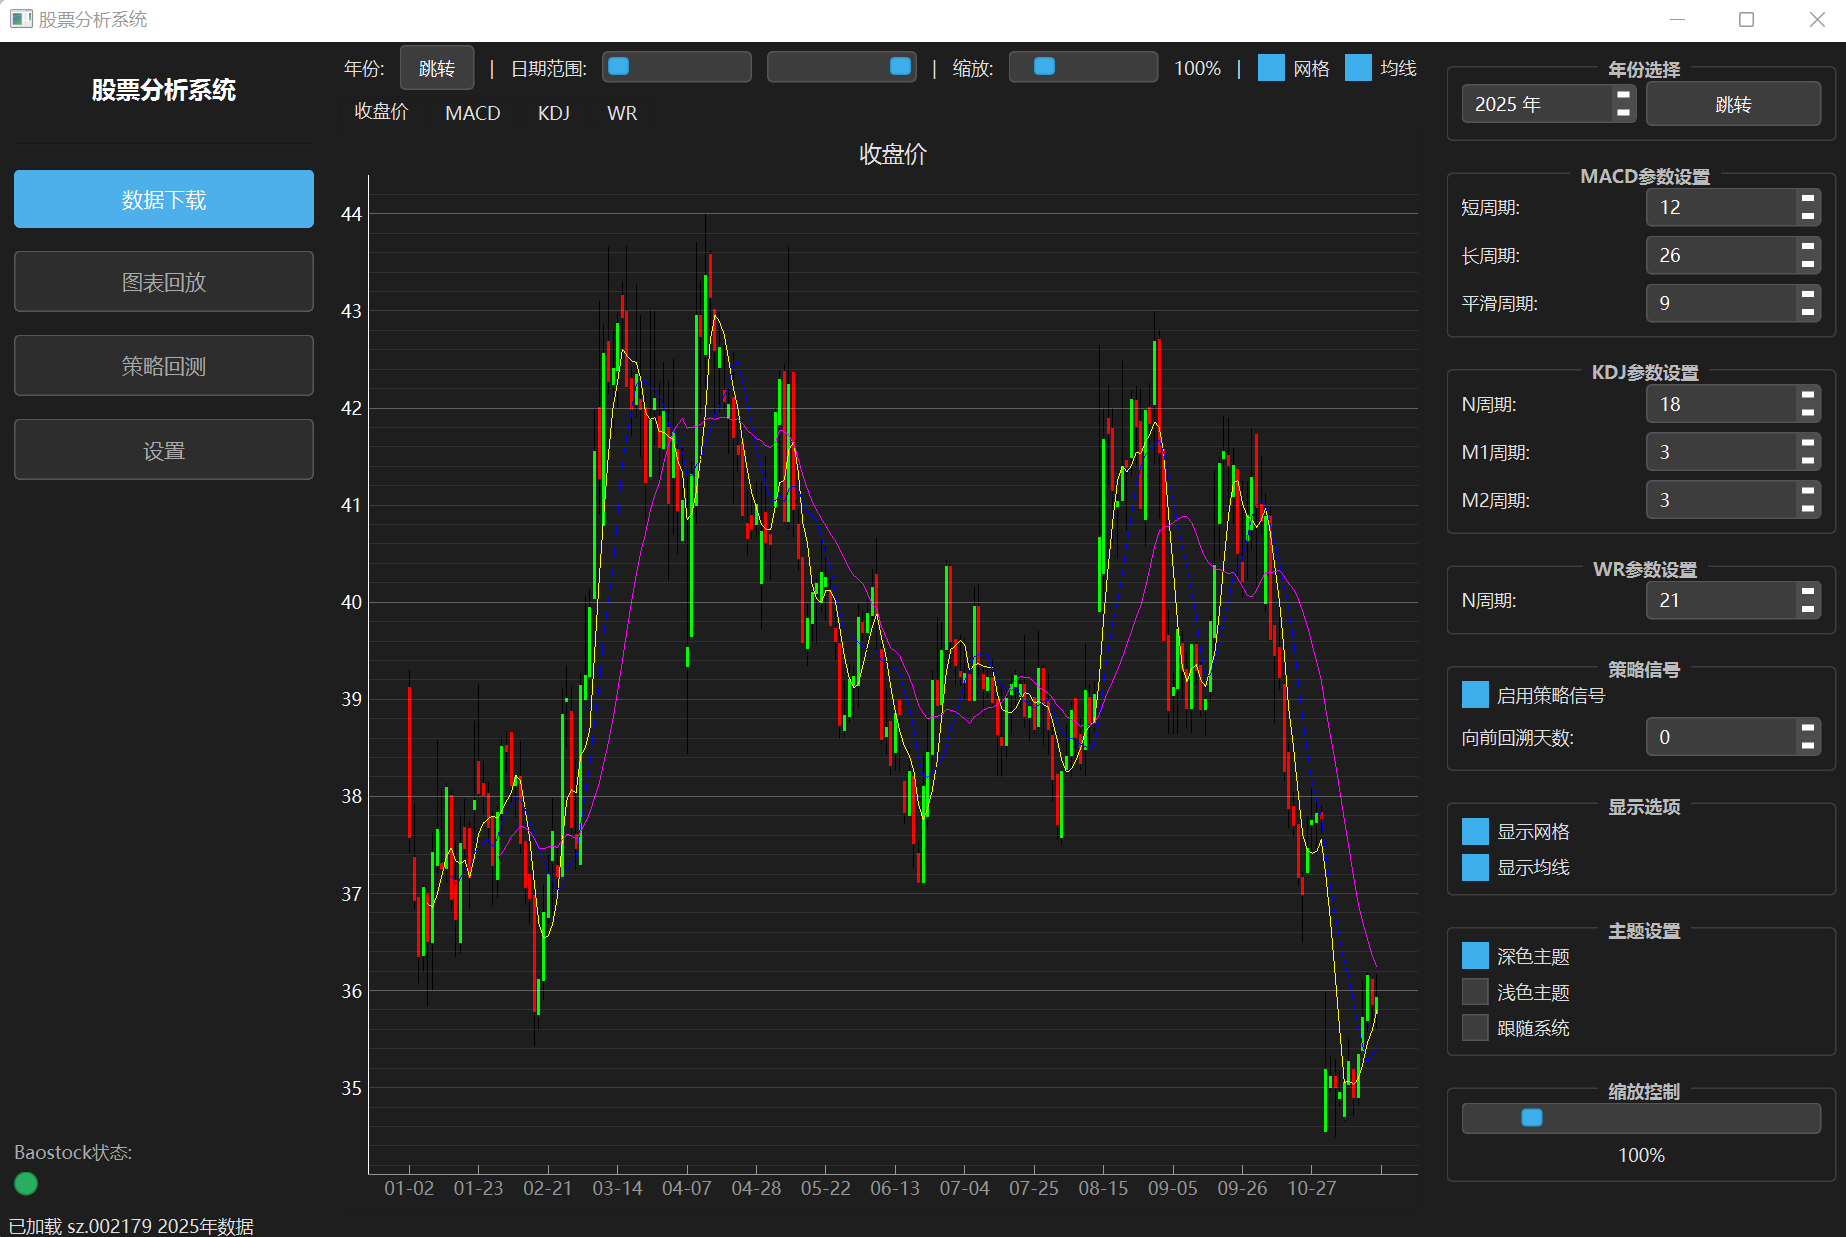Decrease WR N周期 value with down arrow
1846x1237 pixels.
point(1808,609)
